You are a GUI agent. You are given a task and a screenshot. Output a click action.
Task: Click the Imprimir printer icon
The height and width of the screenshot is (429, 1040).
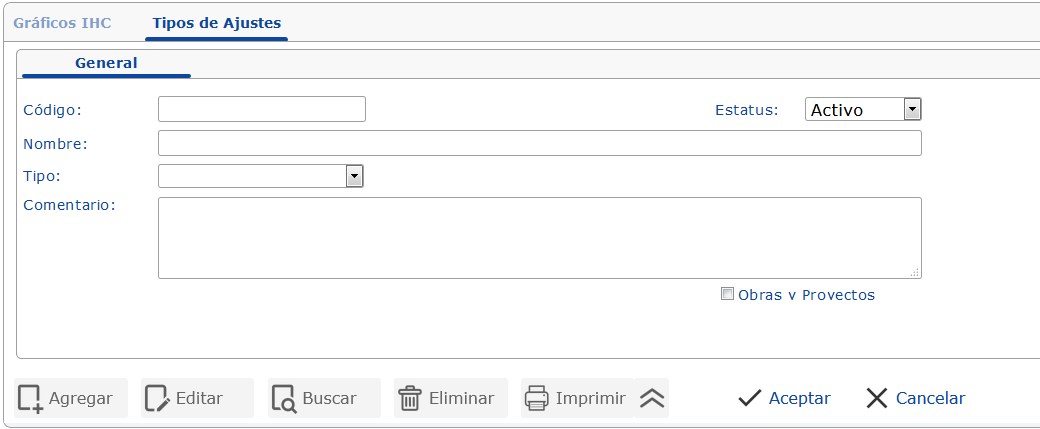537,398
